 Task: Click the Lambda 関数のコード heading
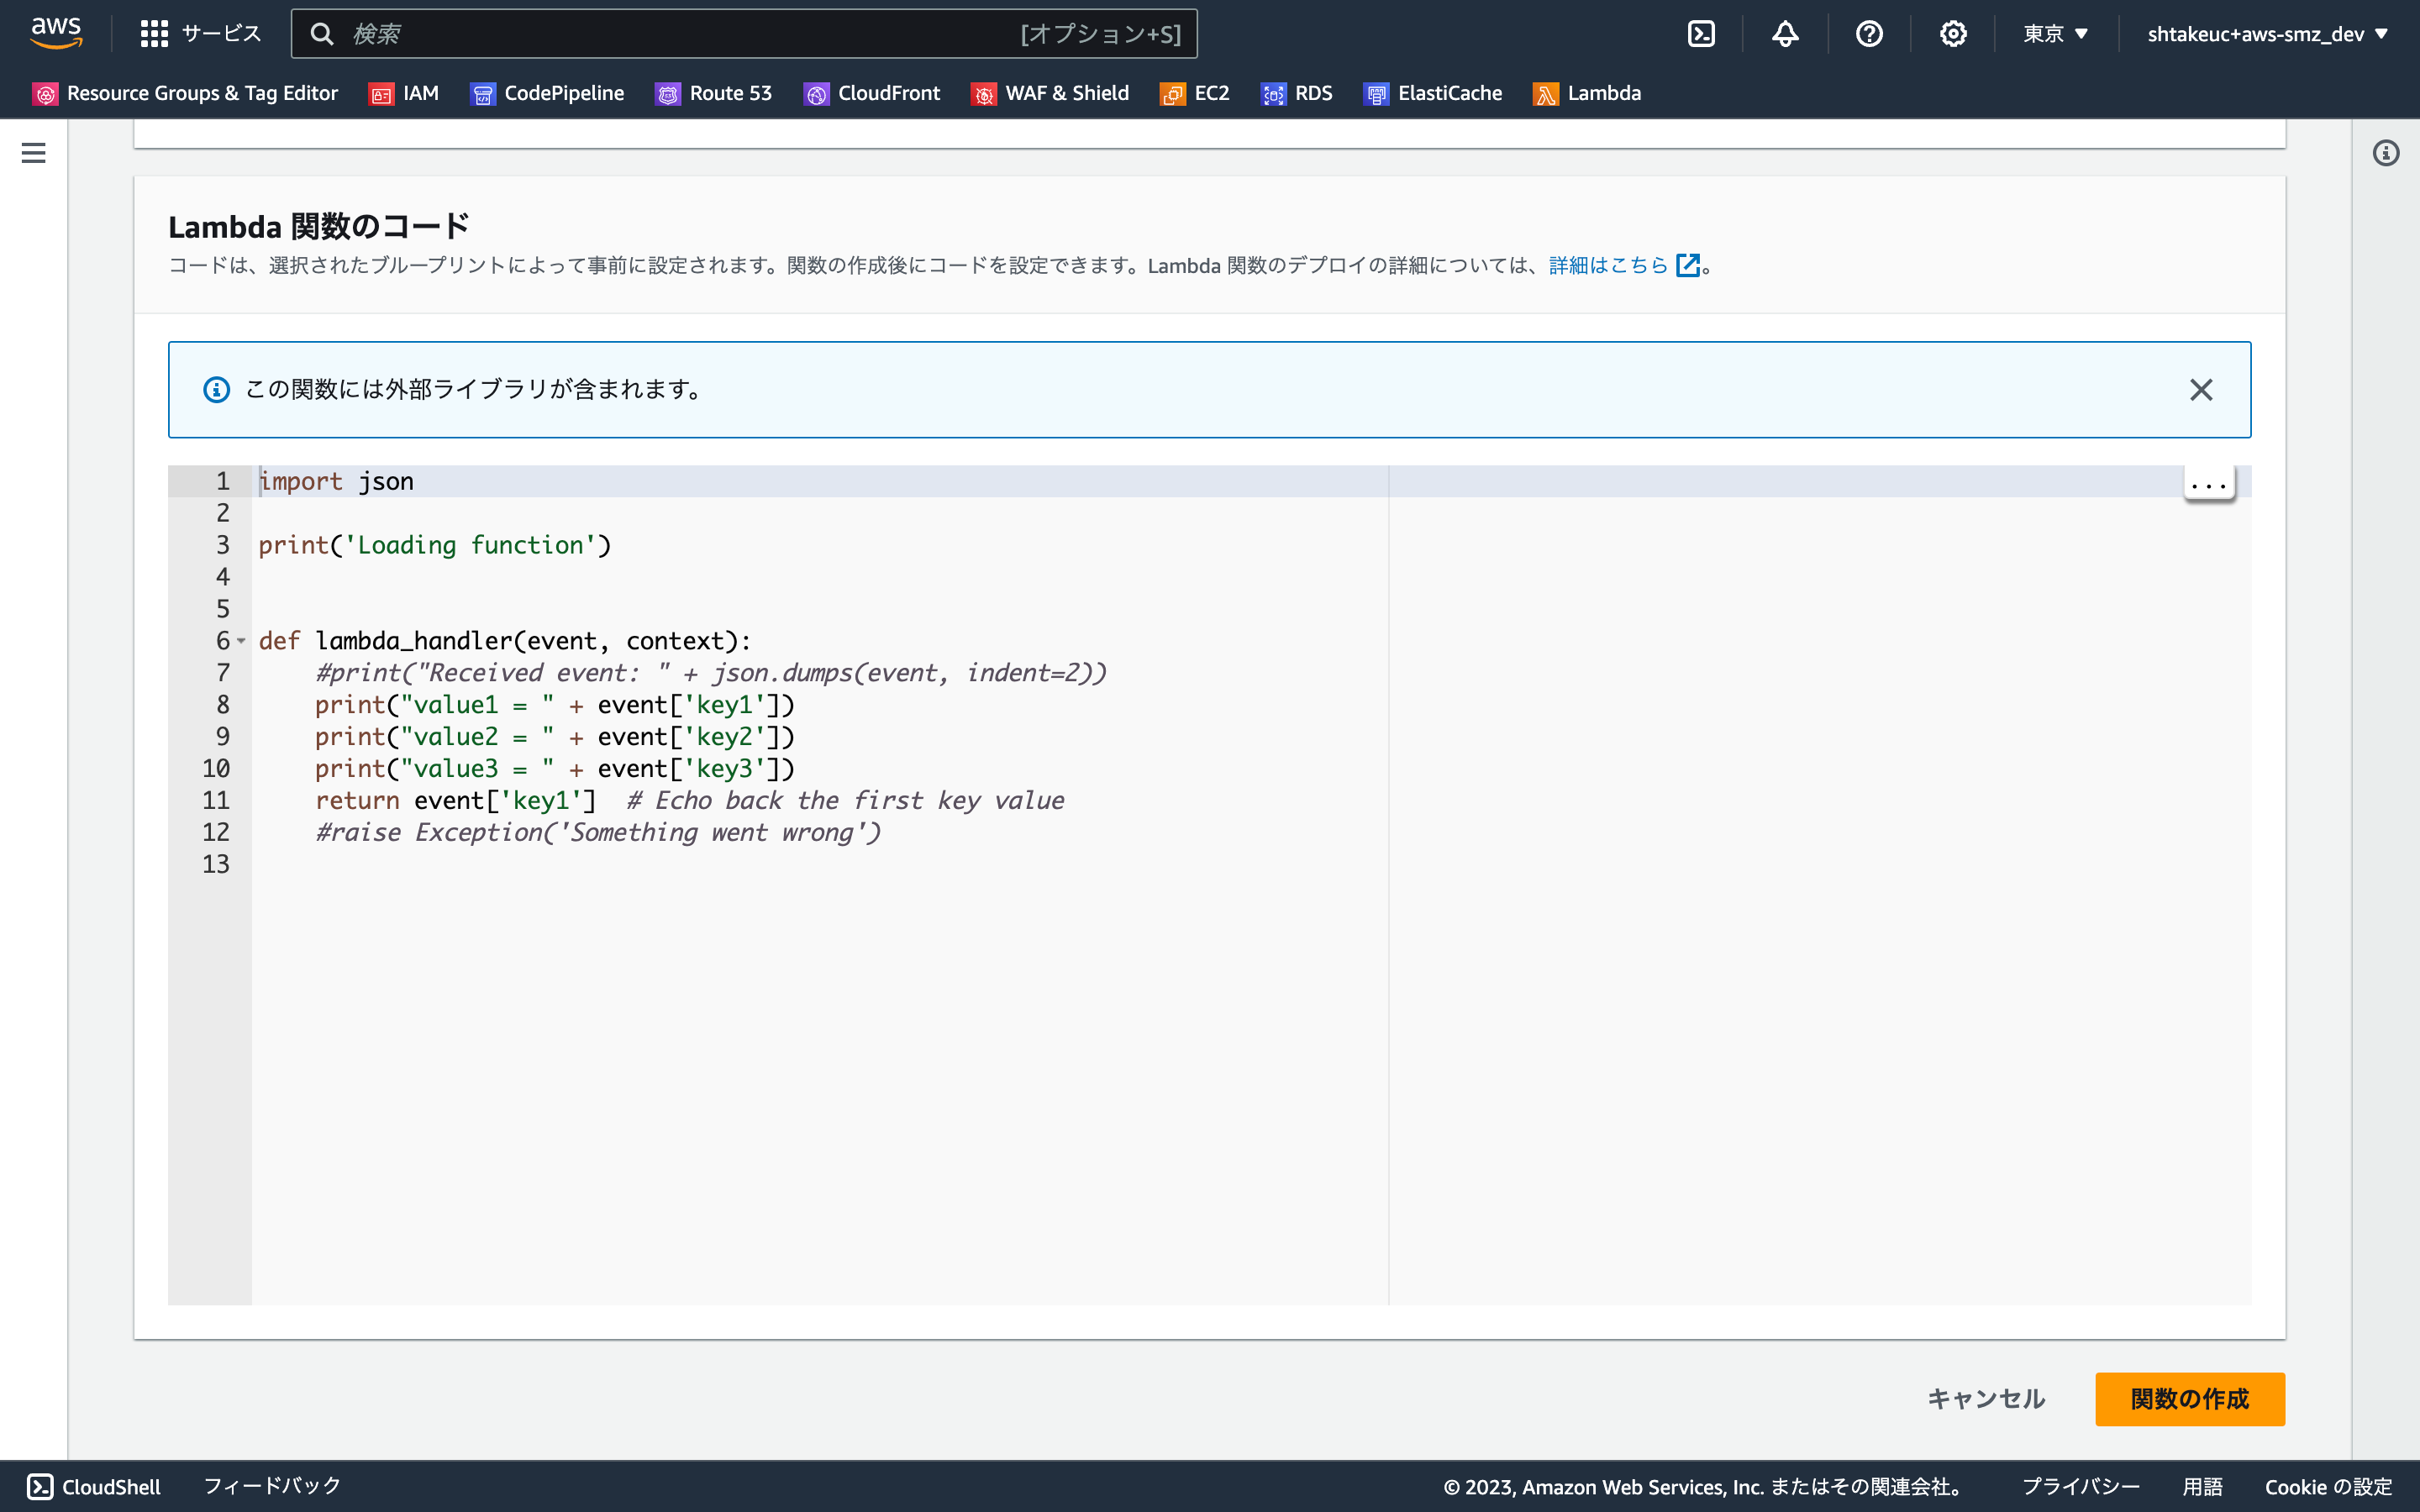319,227
